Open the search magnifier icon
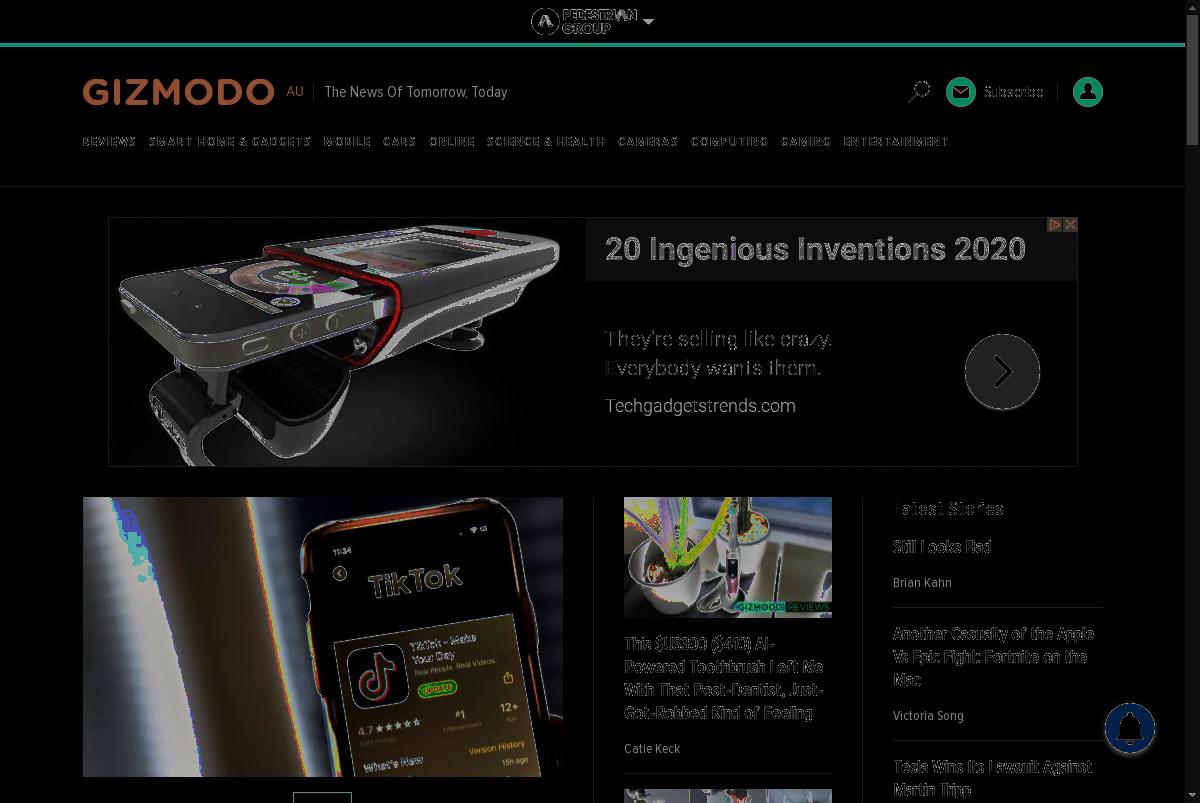This screenshot has height=803, width=1200. (918, 92)
